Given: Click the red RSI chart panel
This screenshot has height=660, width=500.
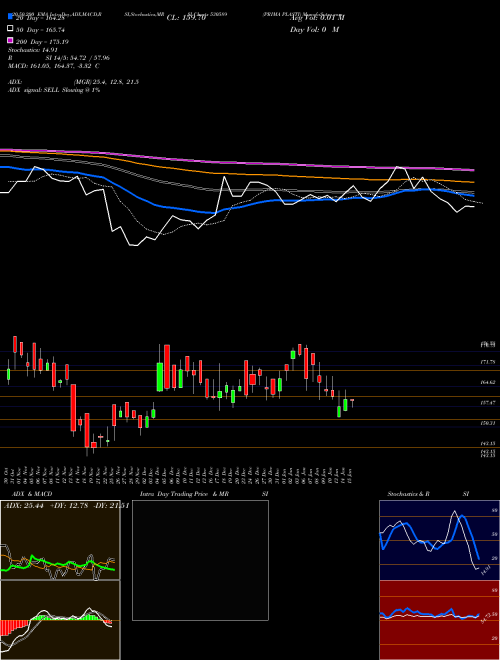Looking at the screenshot, I should pos(439,620).
